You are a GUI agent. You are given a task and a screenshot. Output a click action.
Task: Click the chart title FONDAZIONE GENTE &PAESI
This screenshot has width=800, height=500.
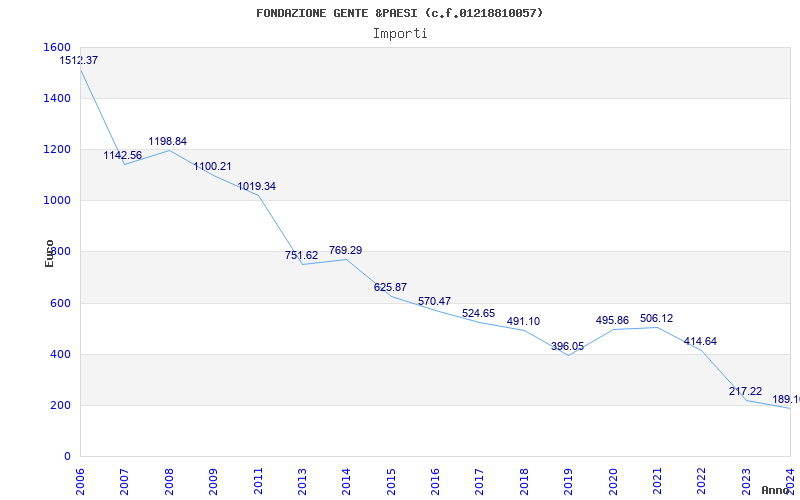(x=400, y=13)
